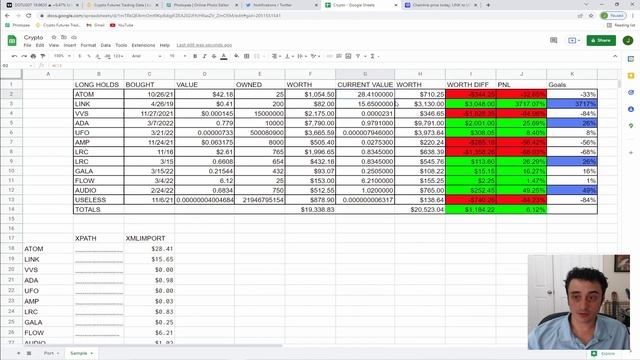This screenshot has height=360, width=640.
Task: Toggle italic formatting
Action: pyautogui.click(x=204, y=56)
